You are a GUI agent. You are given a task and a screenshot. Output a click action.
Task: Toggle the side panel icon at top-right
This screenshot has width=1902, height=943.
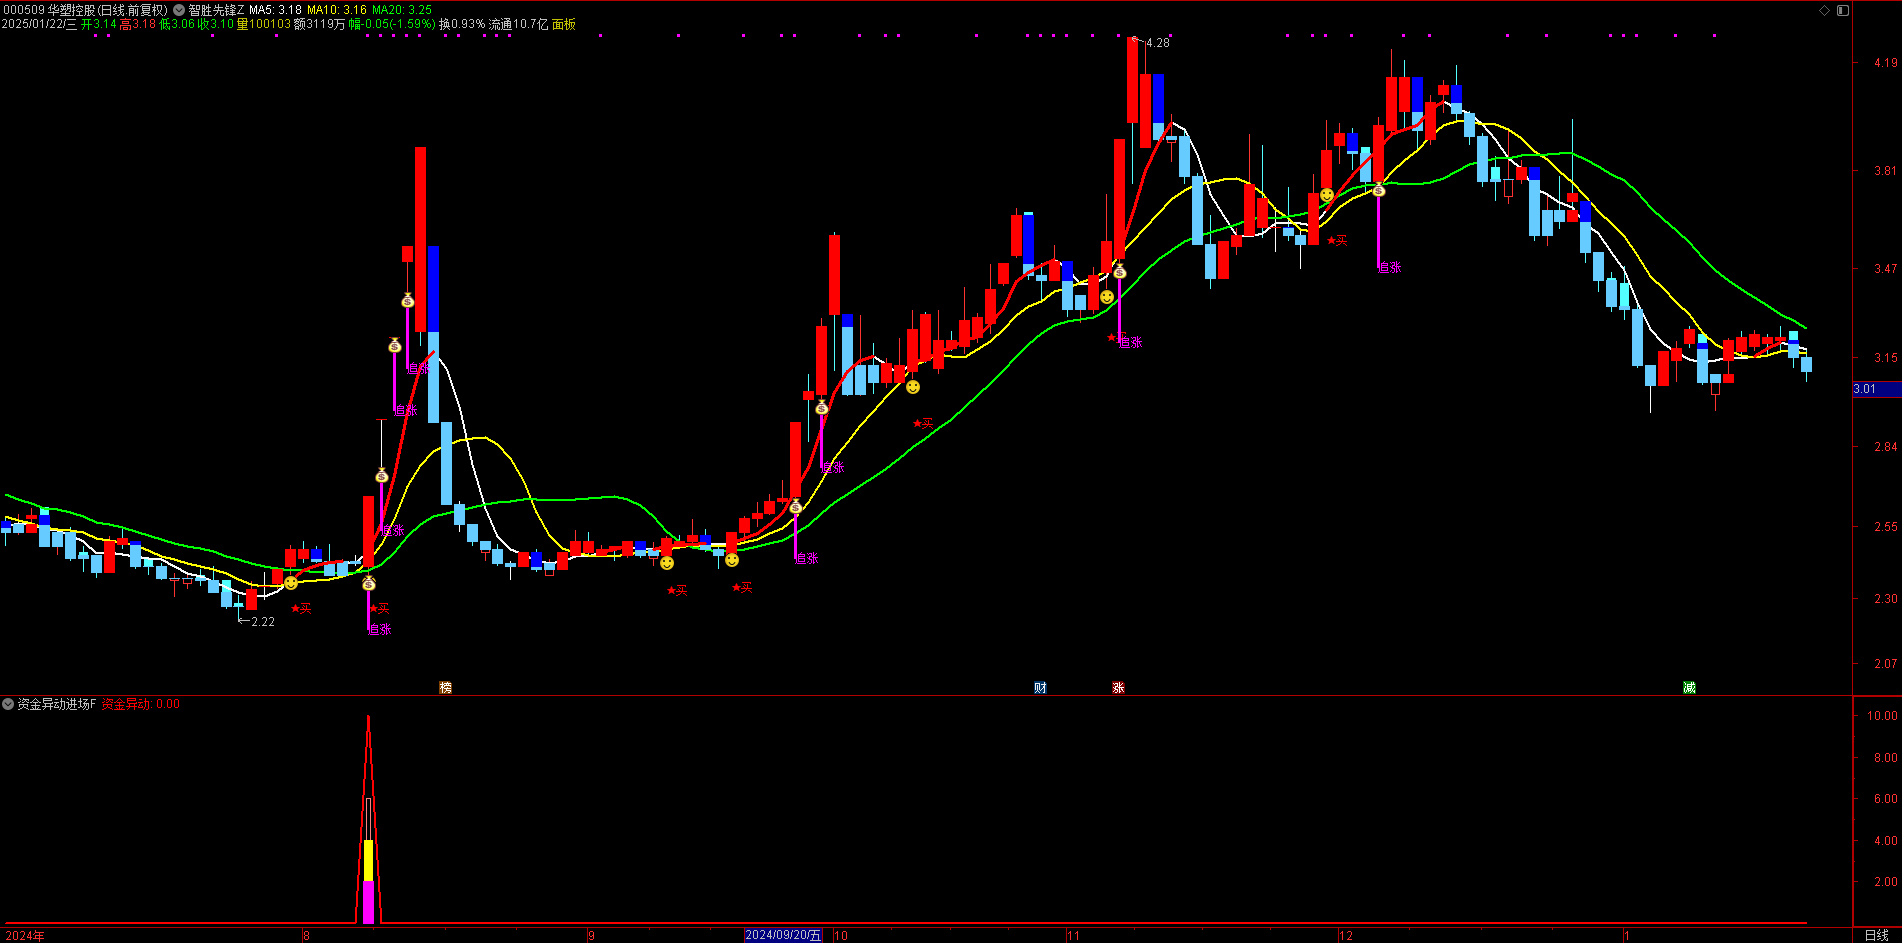[1843, 10]
